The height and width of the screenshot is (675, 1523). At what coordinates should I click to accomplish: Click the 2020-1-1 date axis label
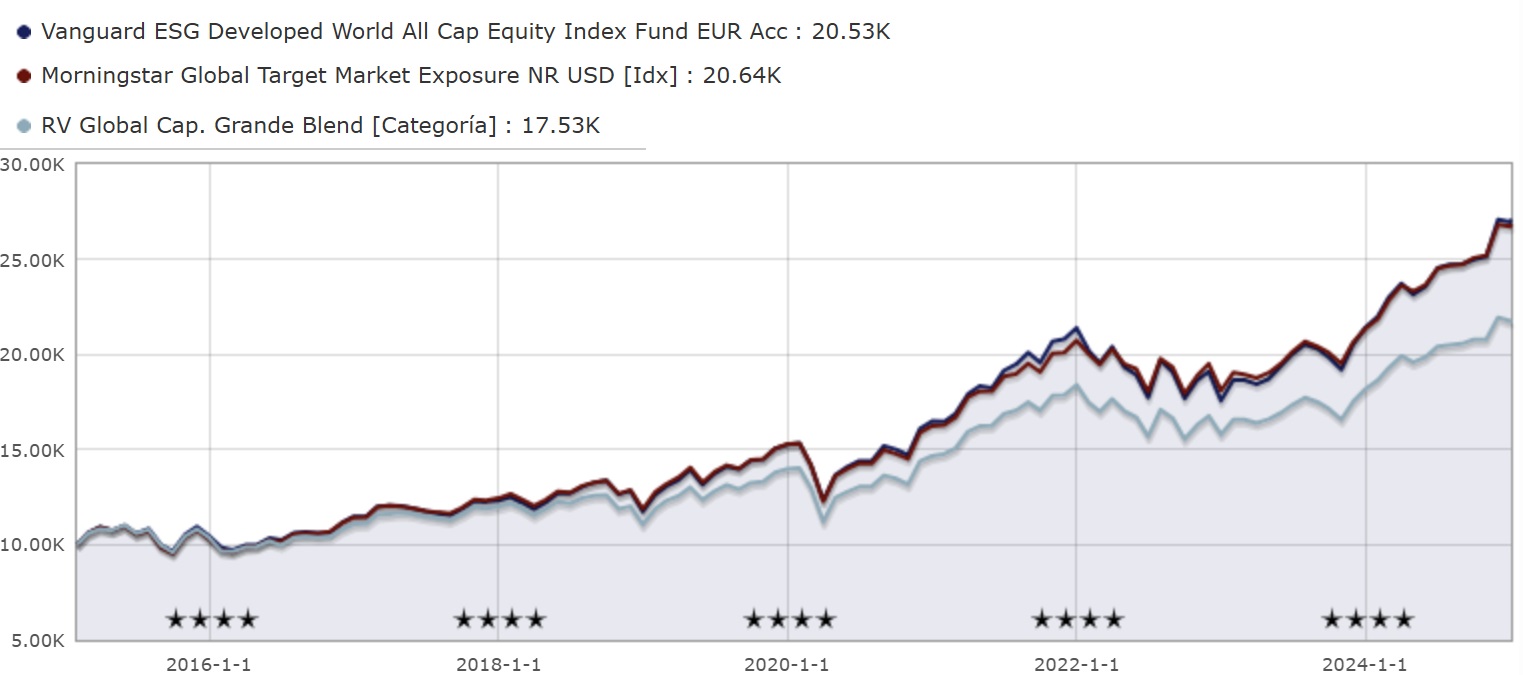pyautogui.click(x=787, y=665)
